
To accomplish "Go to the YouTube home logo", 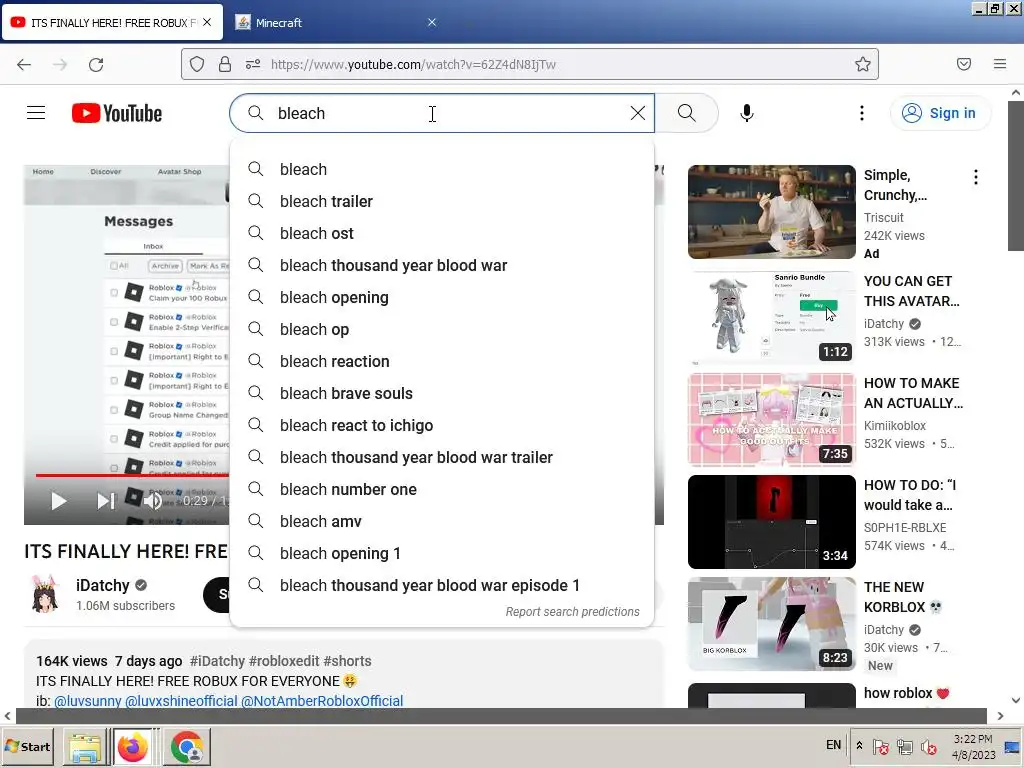I will point(117,113).
